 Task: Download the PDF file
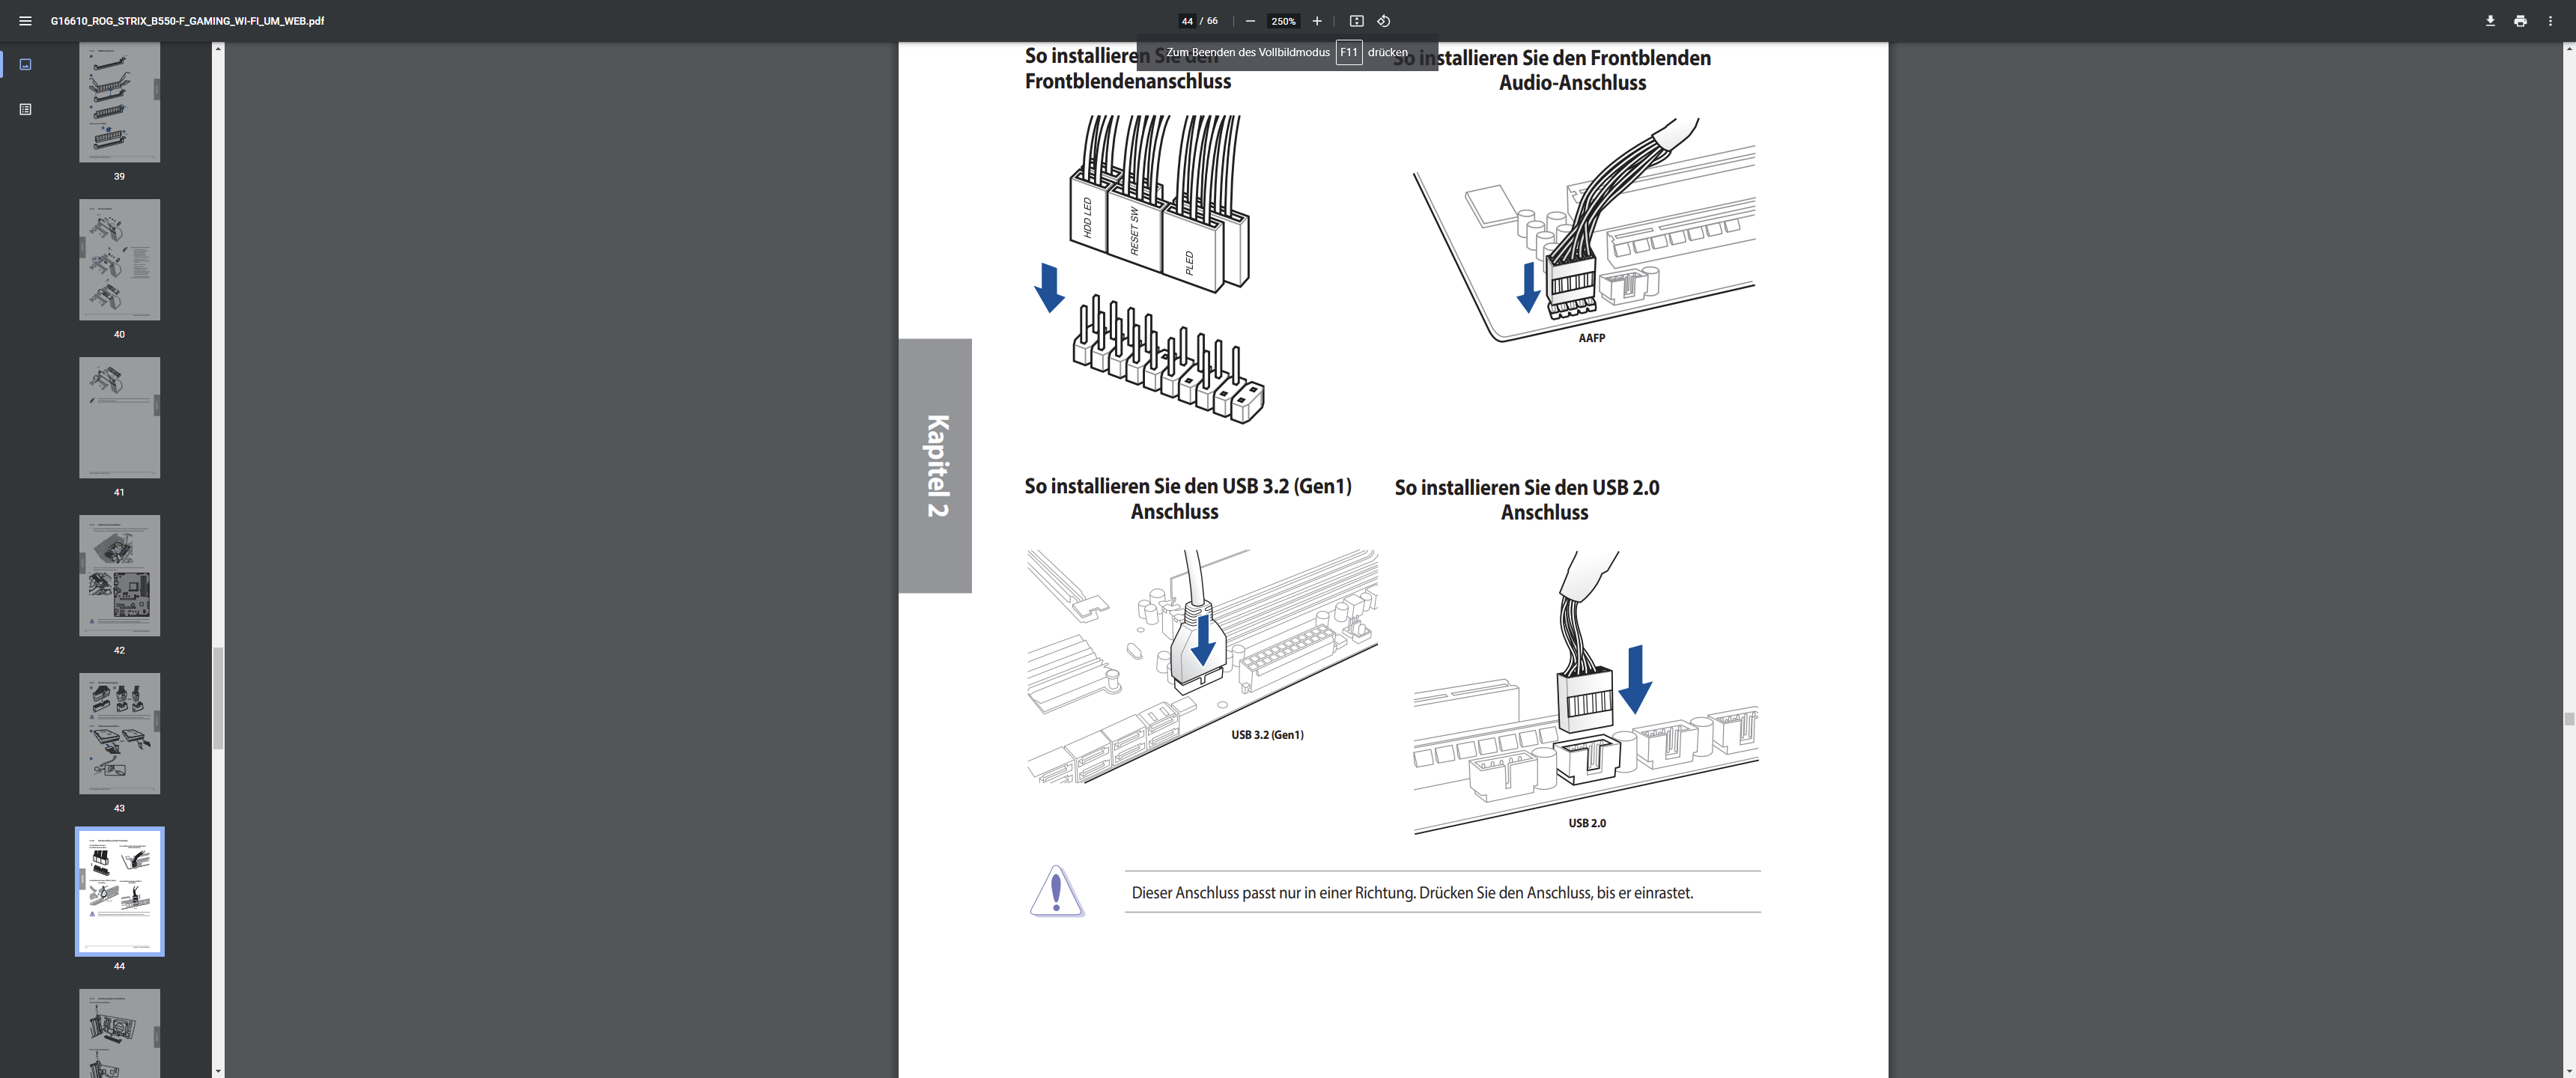2490,21
